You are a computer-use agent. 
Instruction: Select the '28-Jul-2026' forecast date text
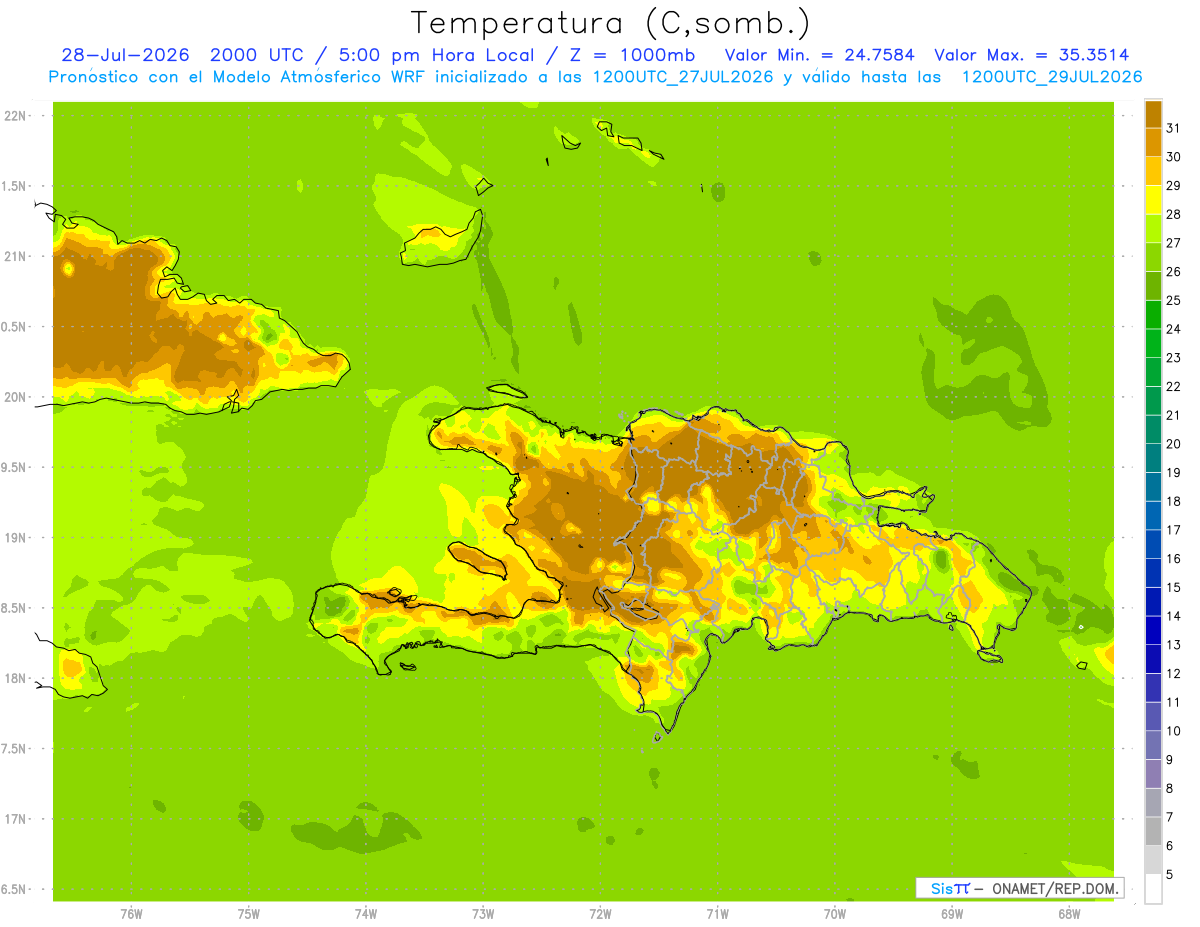125,55
